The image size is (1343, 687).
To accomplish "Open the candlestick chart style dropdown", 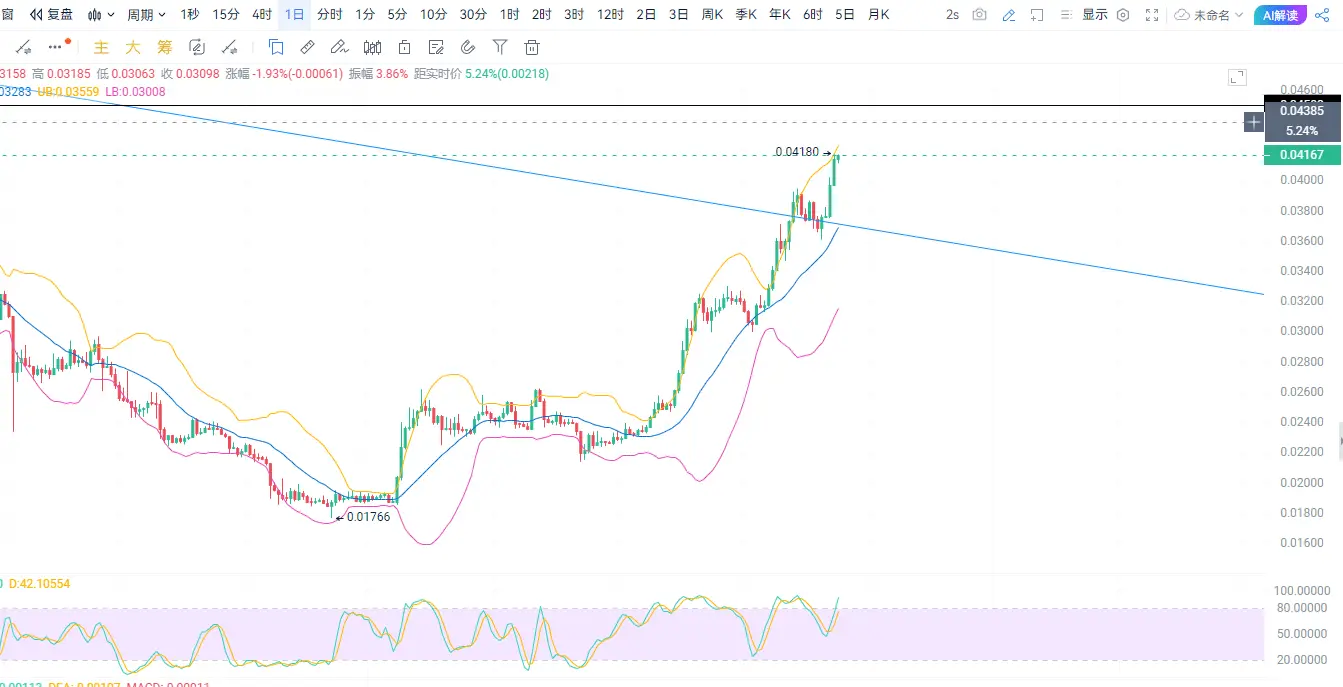I will (101, 15).
